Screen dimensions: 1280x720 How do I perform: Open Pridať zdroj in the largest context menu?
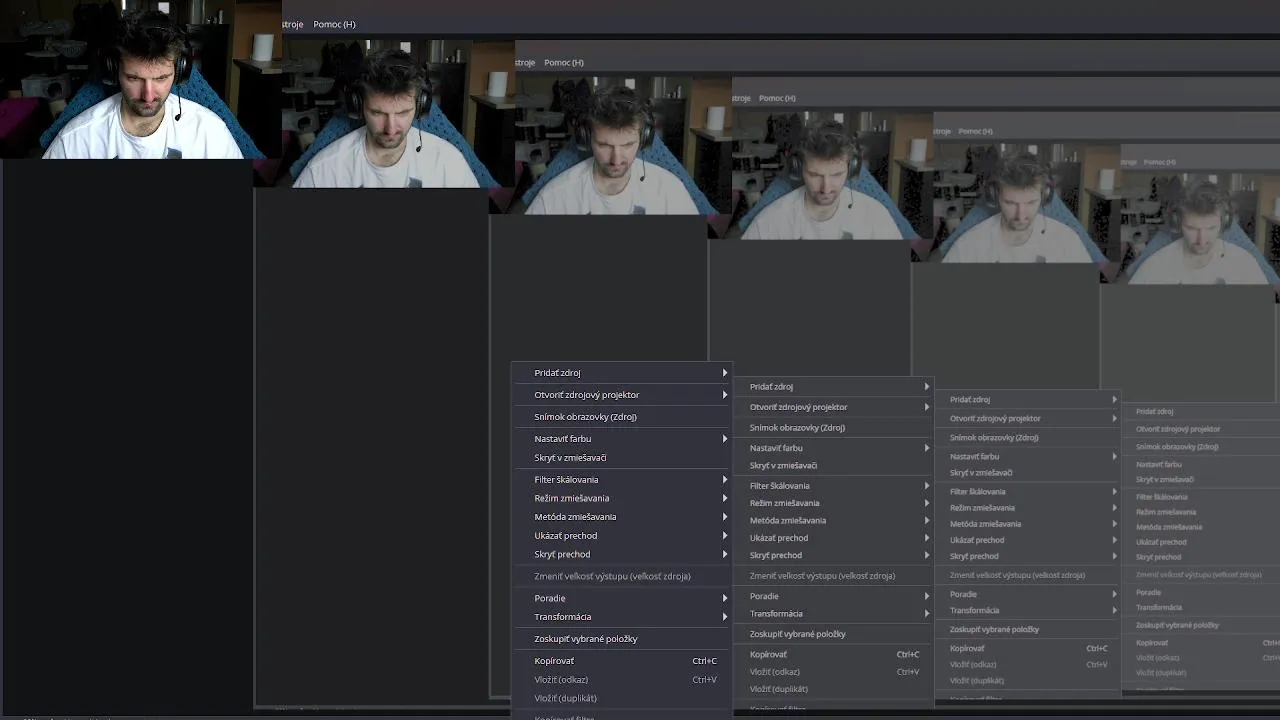click(x=622, y=373)
